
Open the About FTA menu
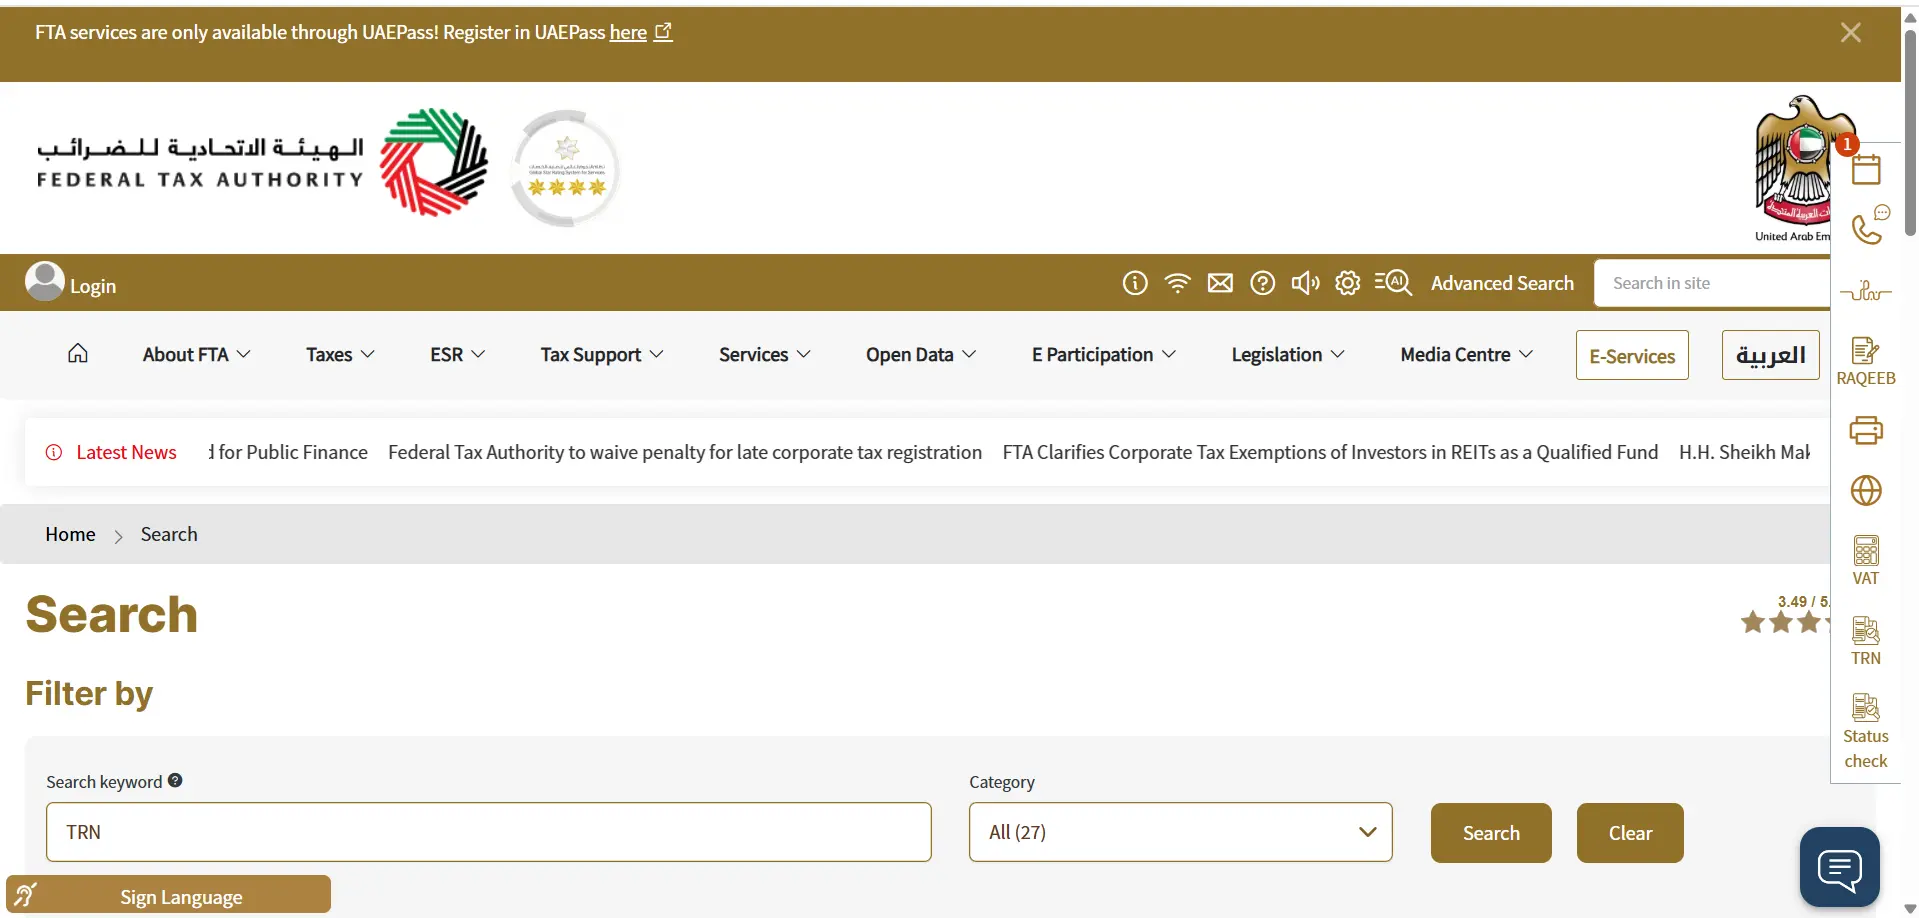196,355
